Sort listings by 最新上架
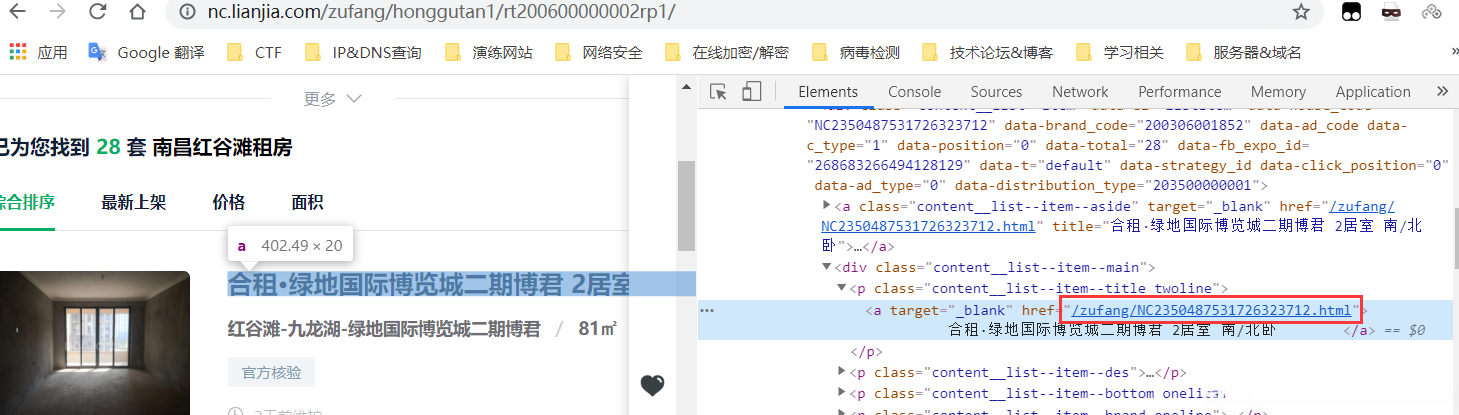The height and width of the screenshot is (415, 1459). 133,203
